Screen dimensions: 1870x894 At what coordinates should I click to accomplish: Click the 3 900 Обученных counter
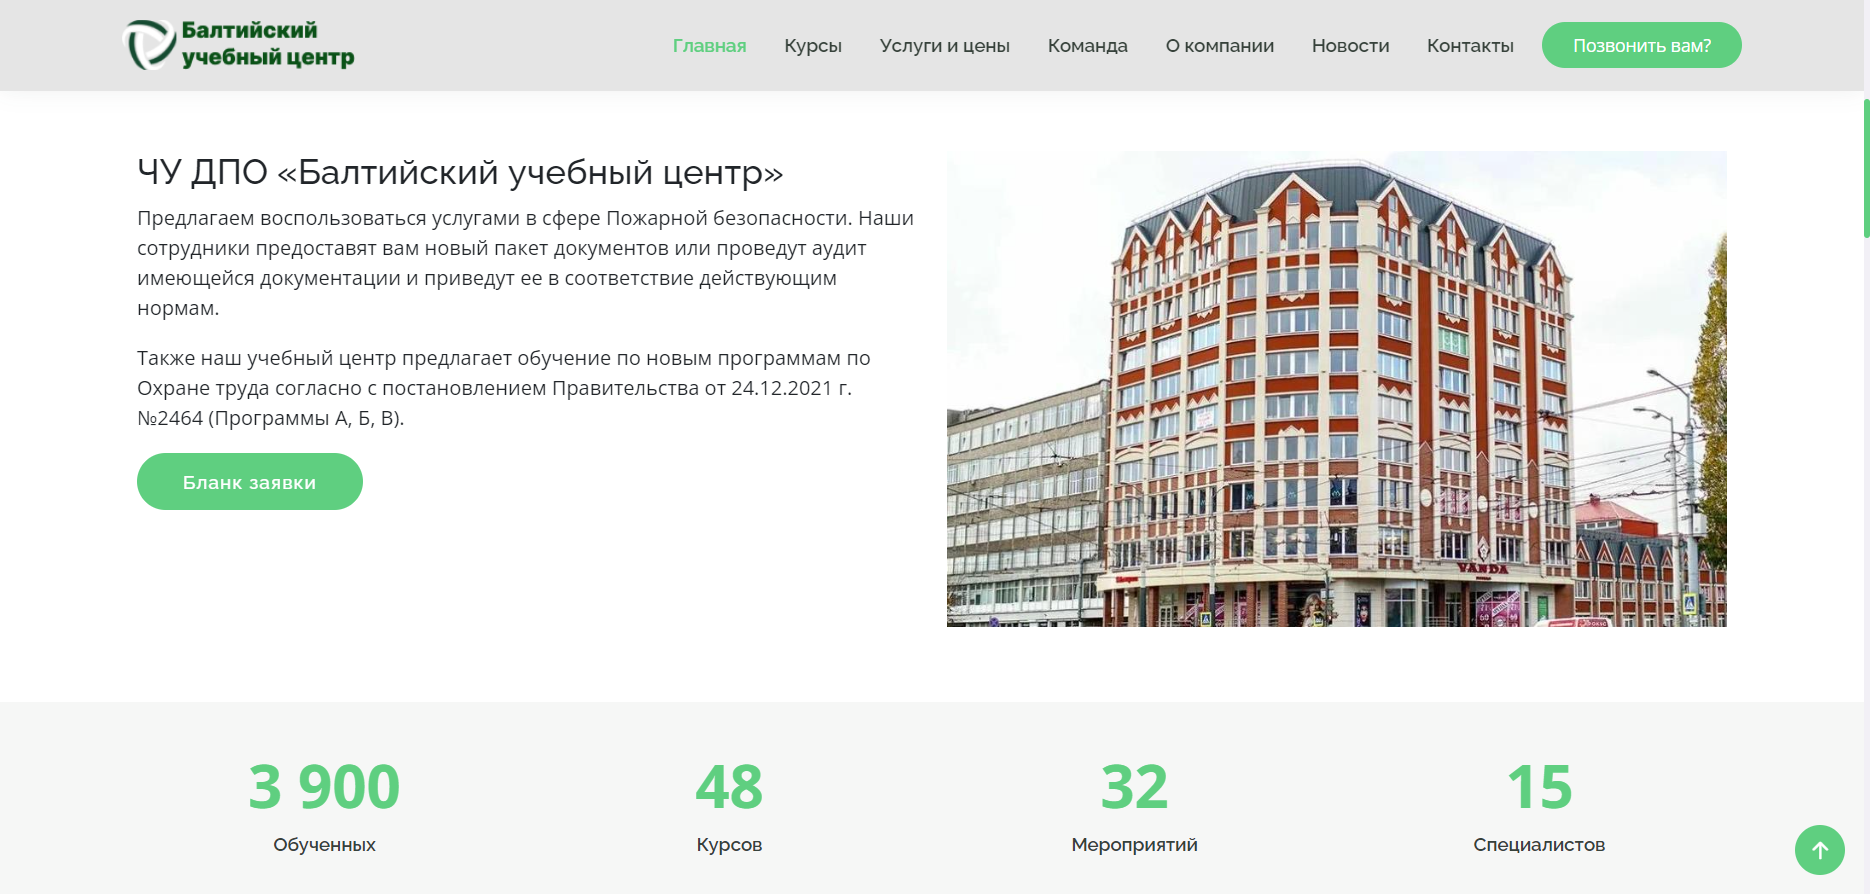point(324,787)
